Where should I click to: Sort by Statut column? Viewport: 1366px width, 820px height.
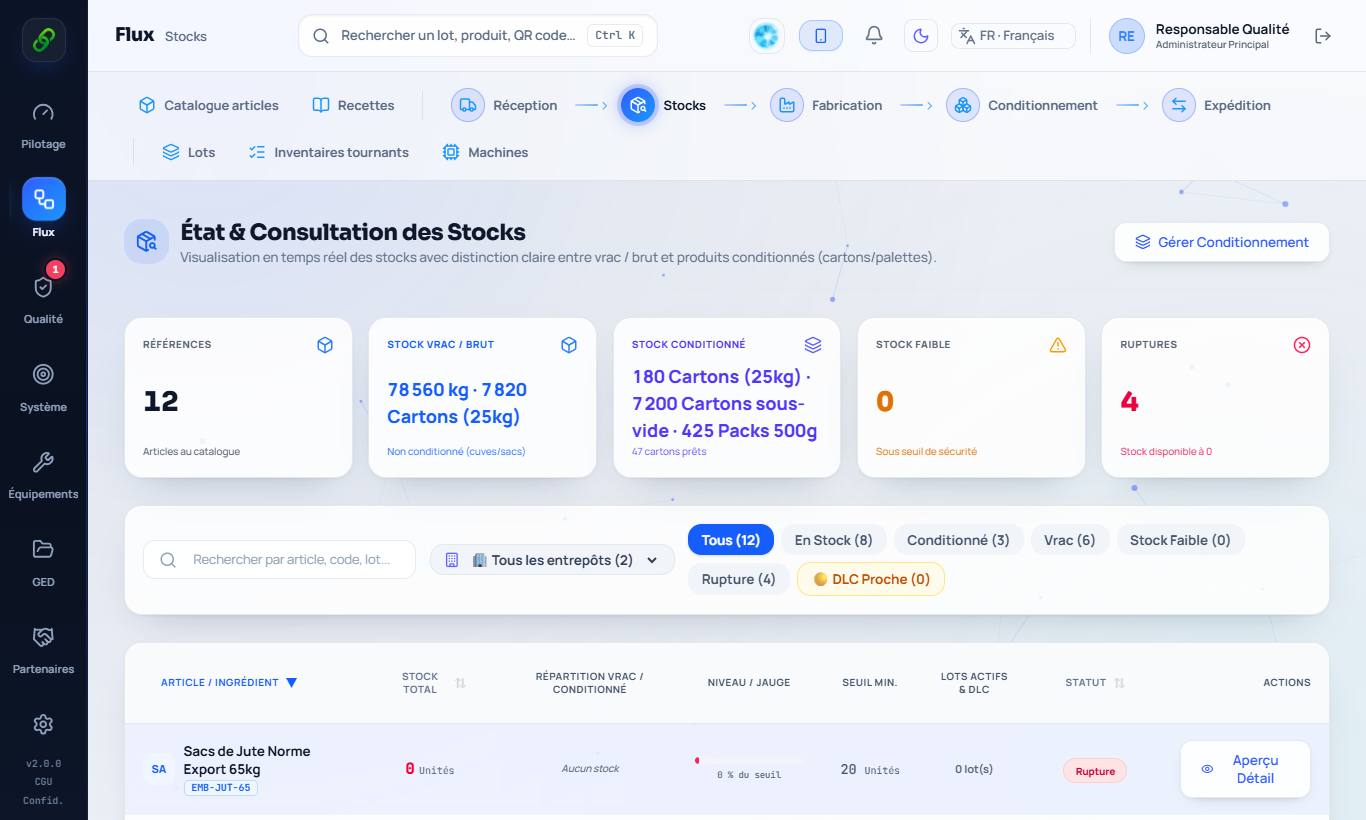pos(1095,683)
